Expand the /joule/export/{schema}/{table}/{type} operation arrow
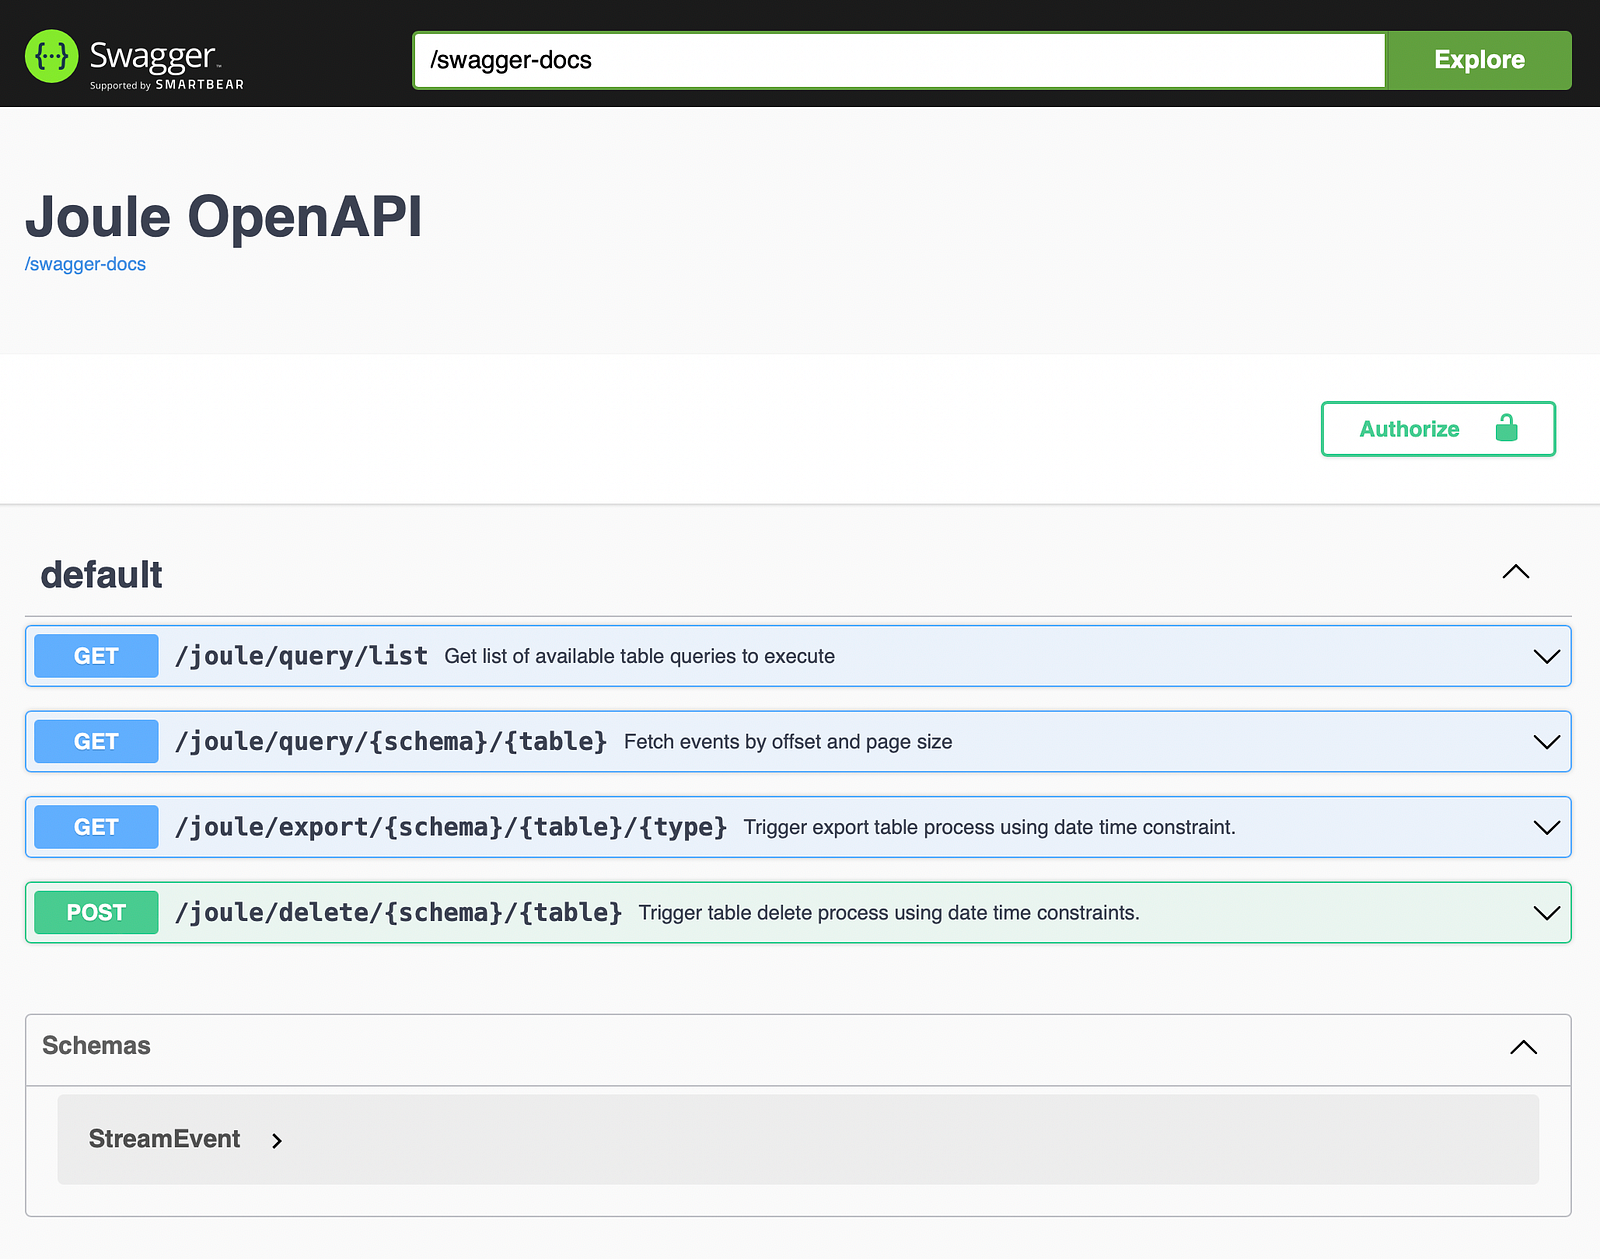Image resolution: width=1600 pixels, height=1259 pixels. (x=1547, y=827)
